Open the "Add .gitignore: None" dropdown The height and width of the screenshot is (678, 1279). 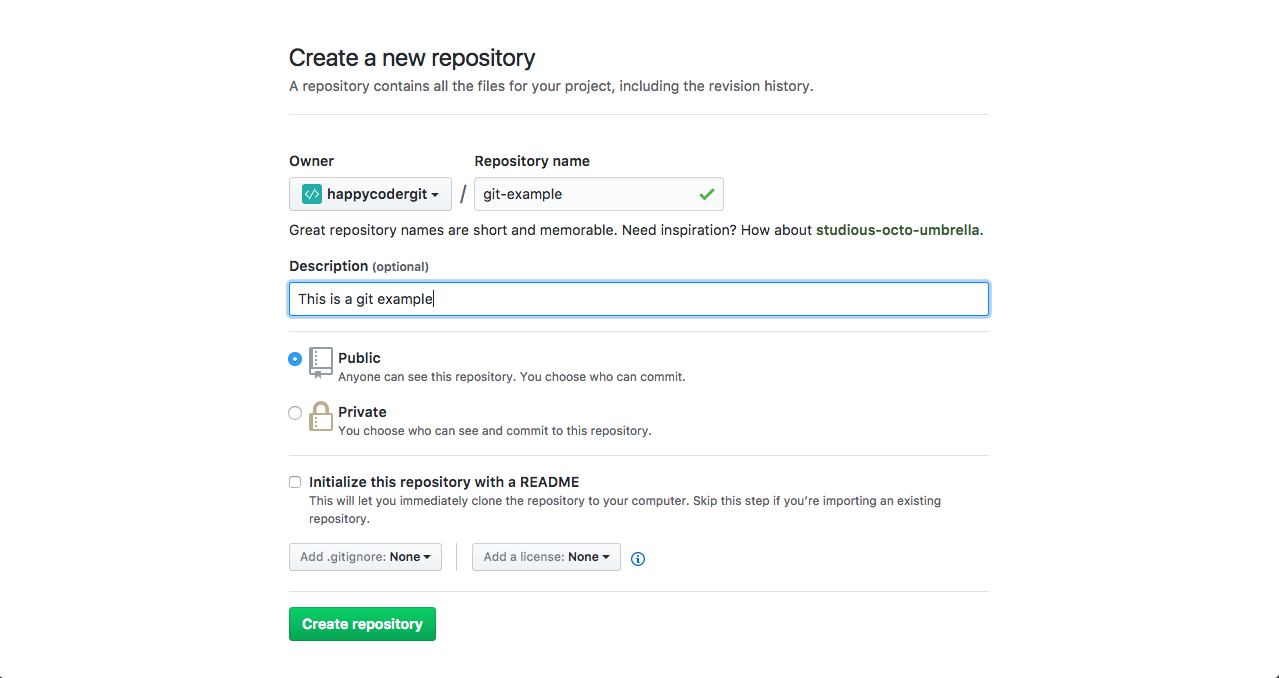(x=364, y=557)
